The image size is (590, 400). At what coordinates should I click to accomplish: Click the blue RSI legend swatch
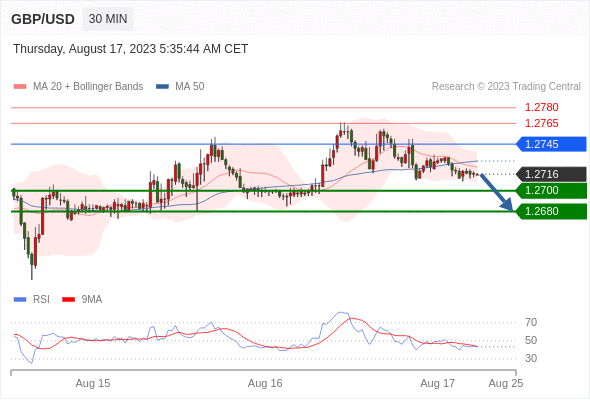point(20,300)
